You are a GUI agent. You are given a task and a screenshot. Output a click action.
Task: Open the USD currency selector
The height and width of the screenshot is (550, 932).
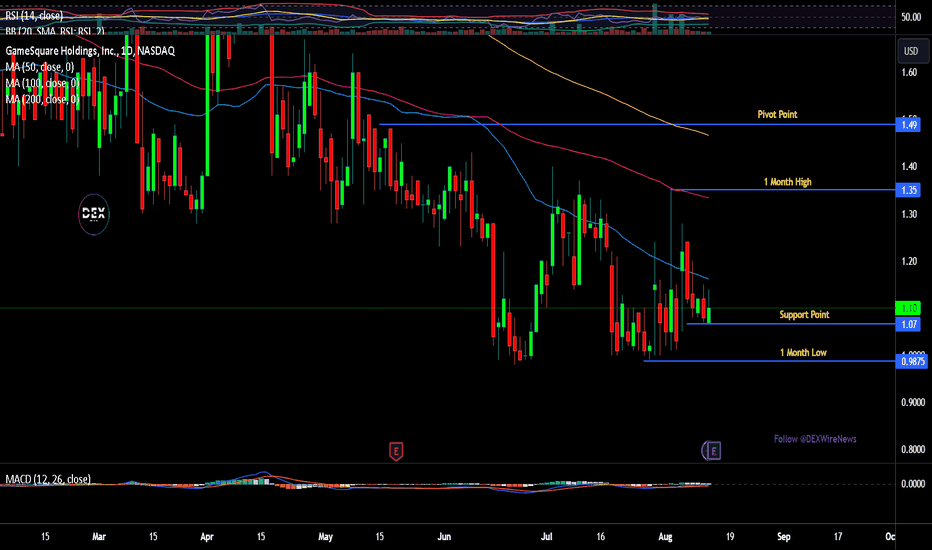tap(911, 51)
